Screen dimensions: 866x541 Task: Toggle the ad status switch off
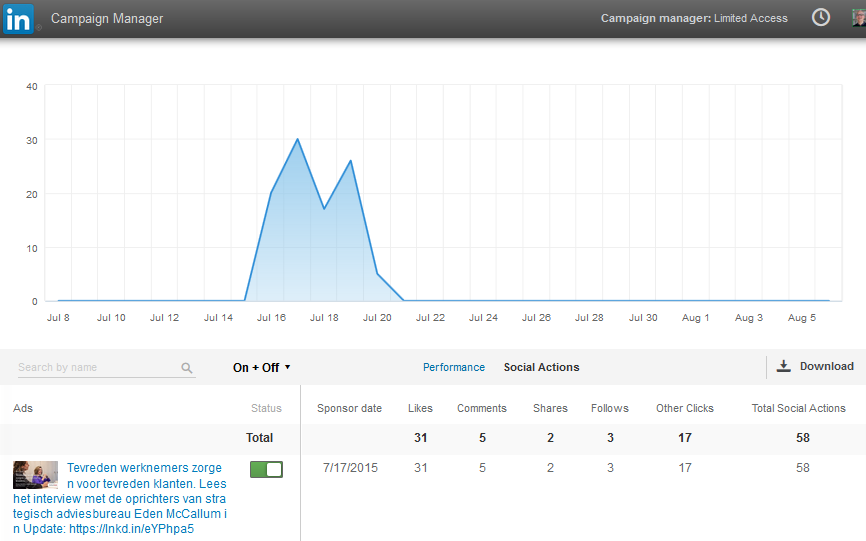click(x=266, y=469)
